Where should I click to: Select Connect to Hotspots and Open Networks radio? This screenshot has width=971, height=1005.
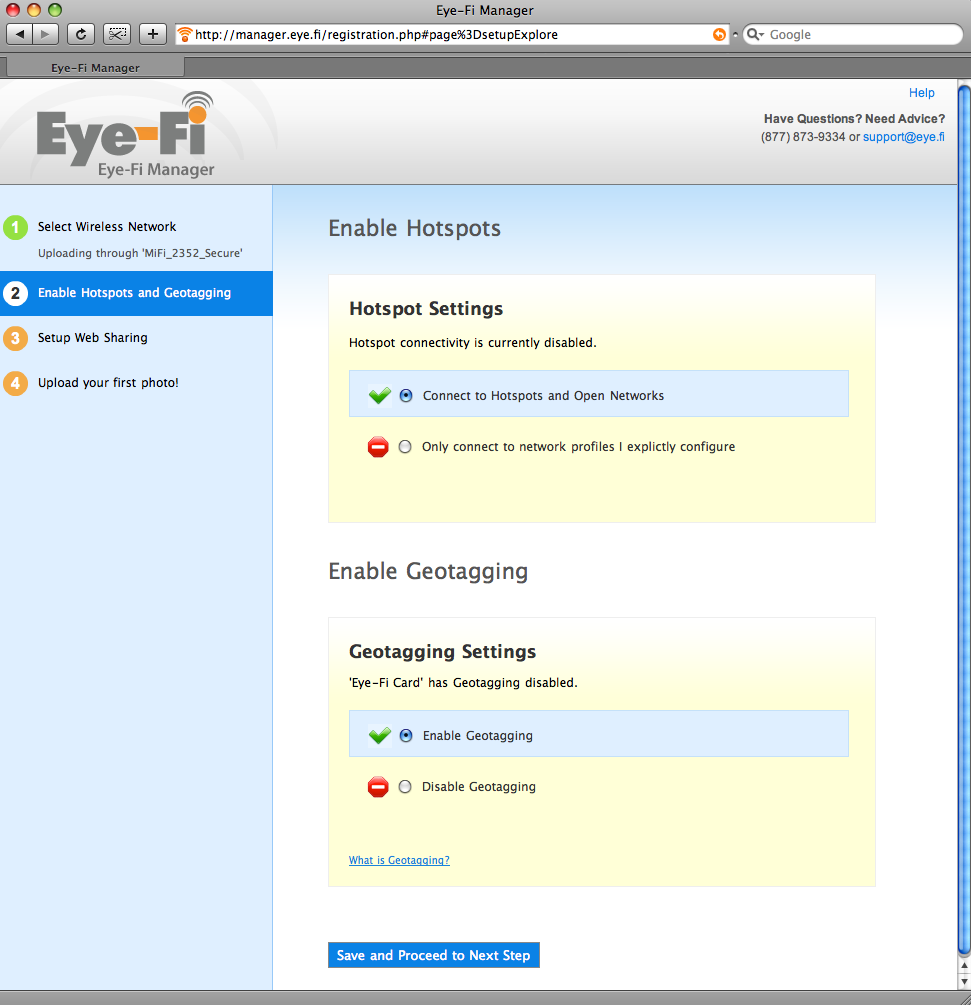point(406,395)
